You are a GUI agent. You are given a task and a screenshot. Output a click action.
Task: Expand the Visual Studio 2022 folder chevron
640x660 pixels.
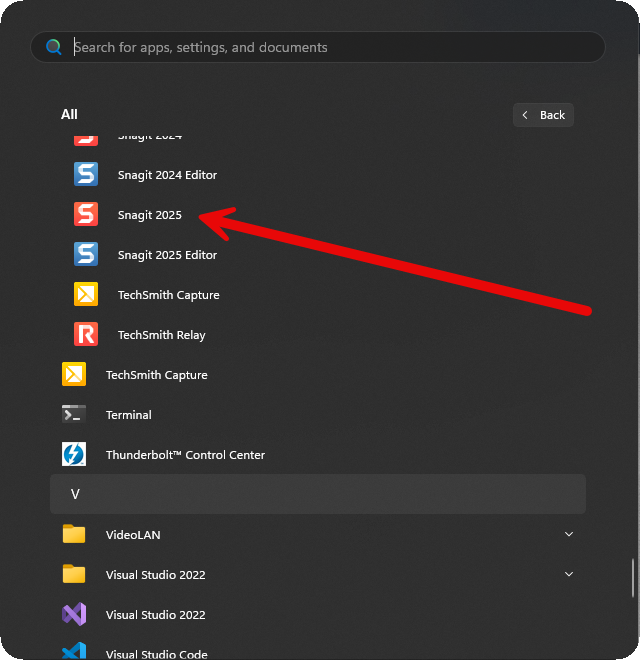[569, 574]
